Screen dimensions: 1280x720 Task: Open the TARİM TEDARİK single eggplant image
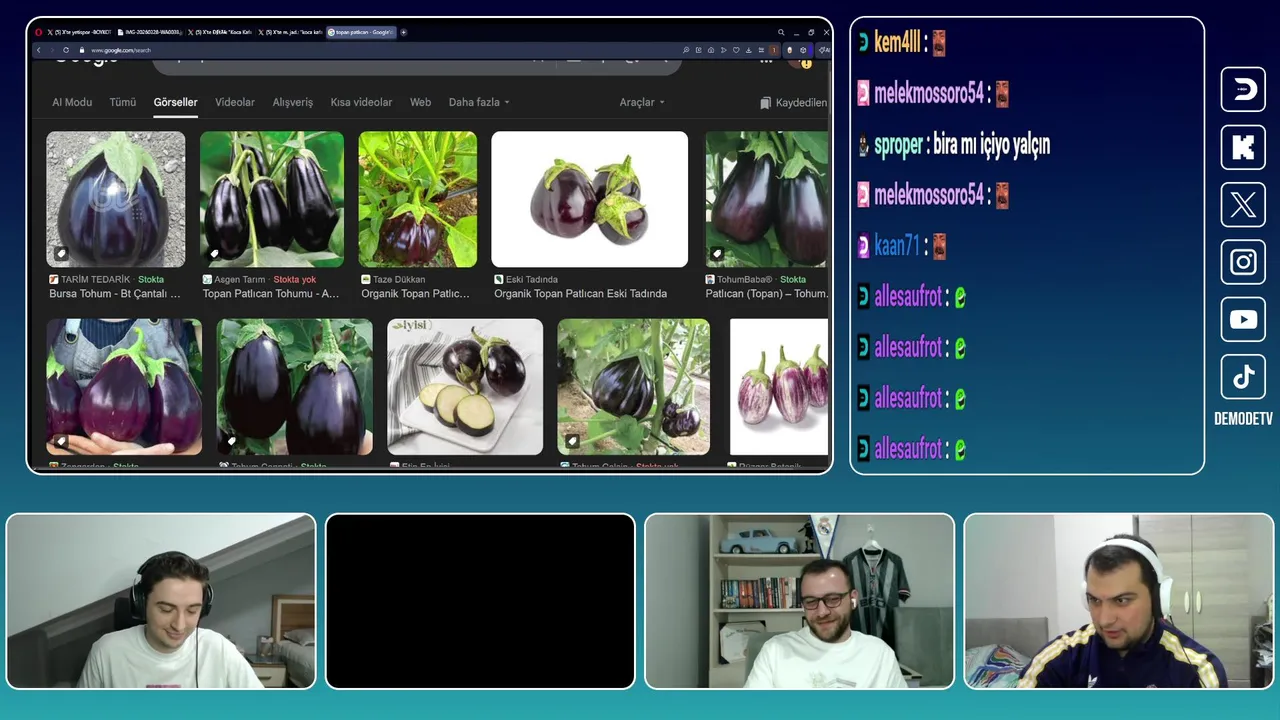tap(115, 199)
